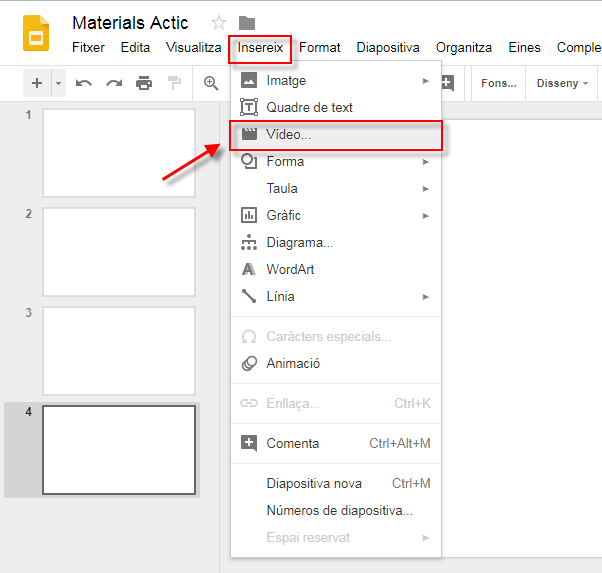Open the Disseny dropdown
Viewport: 602px width, 573px height.
click(x=562, y=83)
